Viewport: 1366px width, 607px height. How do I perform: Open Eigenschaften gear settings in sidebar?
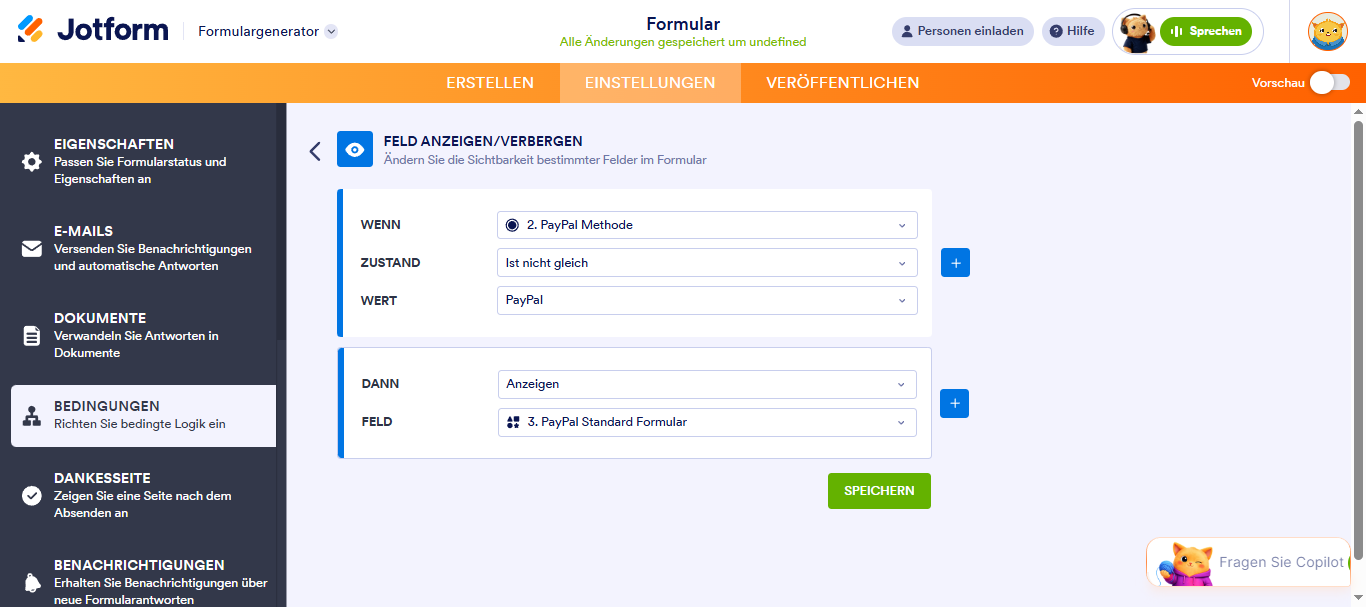tap(143, 161)
